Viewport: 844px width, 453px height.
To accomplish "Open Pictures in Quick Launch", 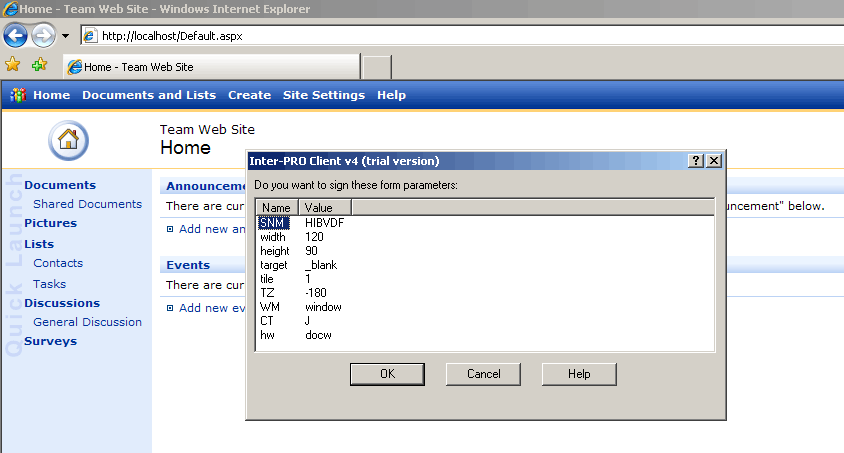I will click(x=50, y=223).
